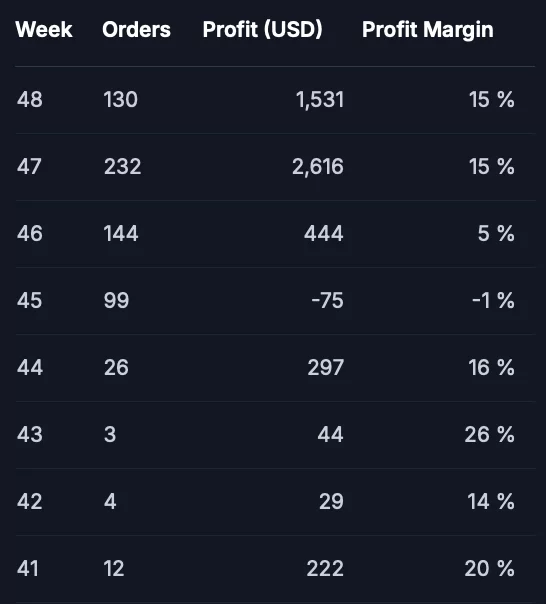Select the week 46 cell
Image resolution: width=546 pixels, height=604 pixels.
(x=30, y=234)
